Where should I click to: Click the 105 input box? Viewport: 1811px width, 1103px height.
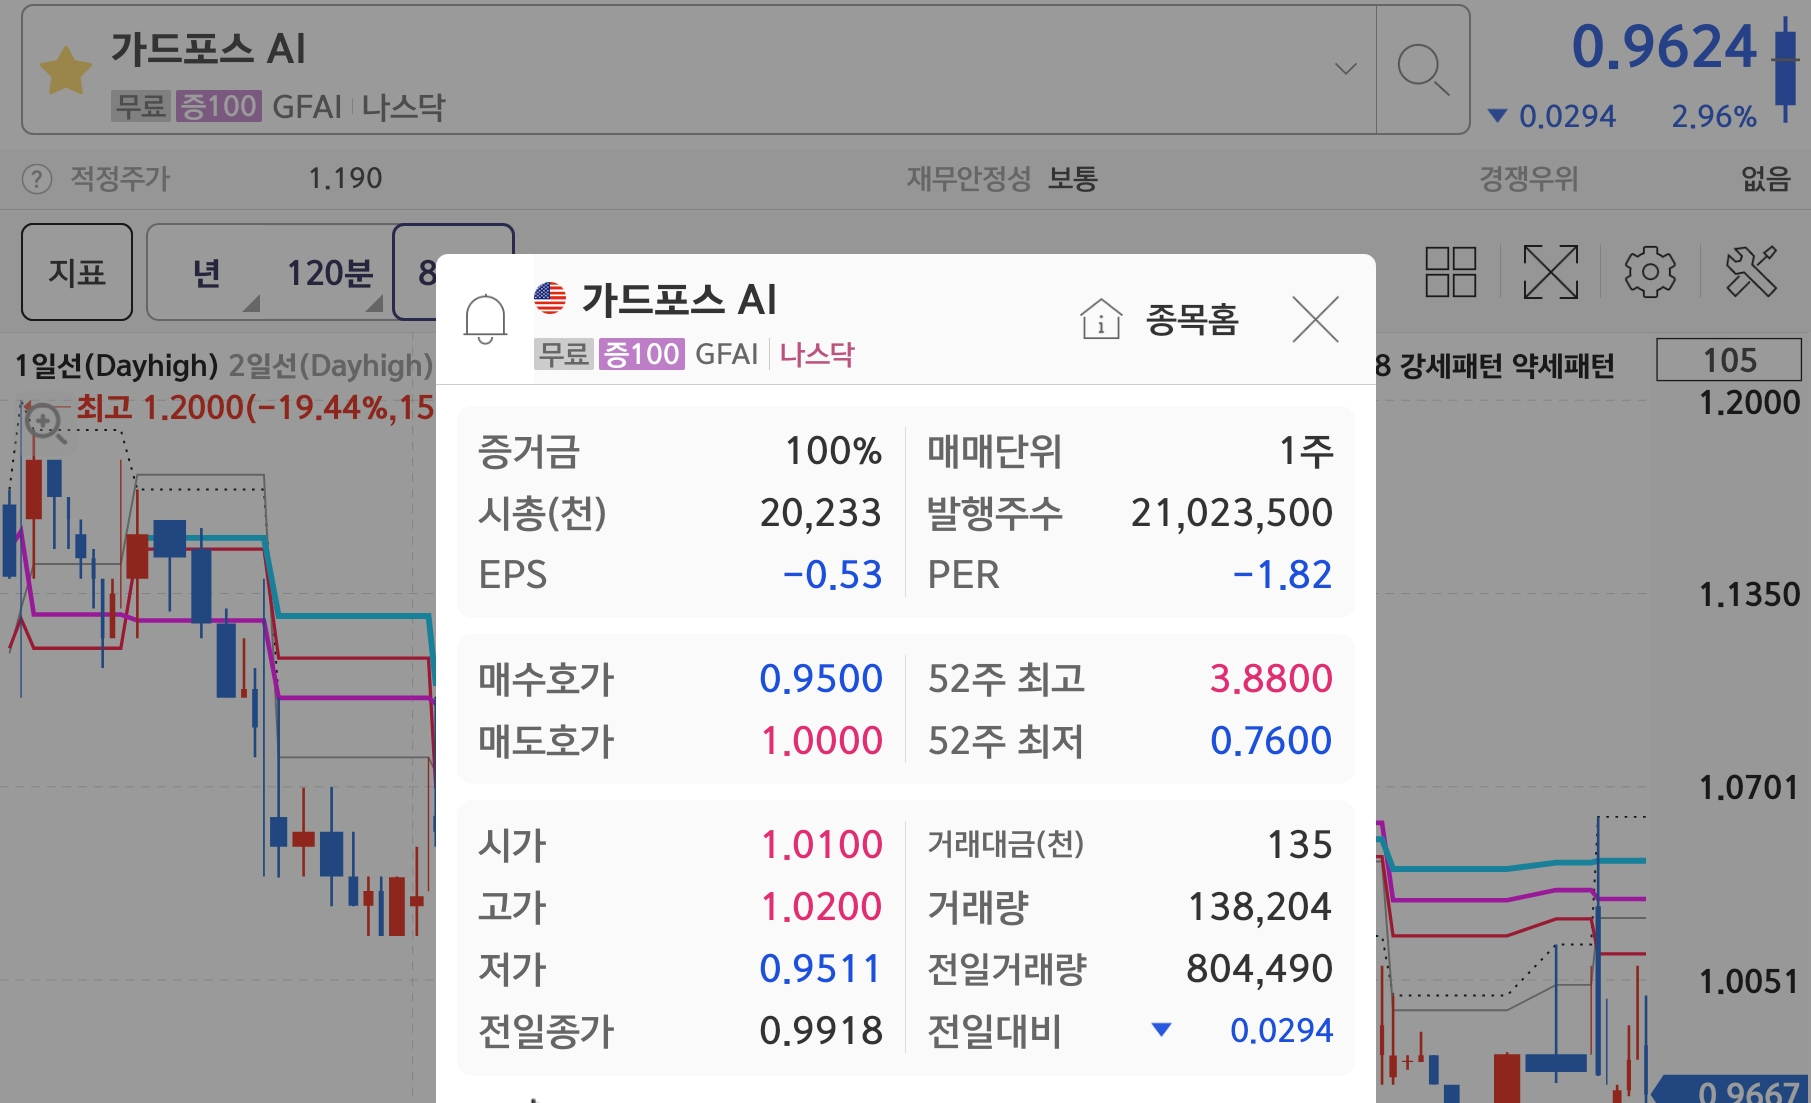pyautogui.click(x=1729, y=360)
